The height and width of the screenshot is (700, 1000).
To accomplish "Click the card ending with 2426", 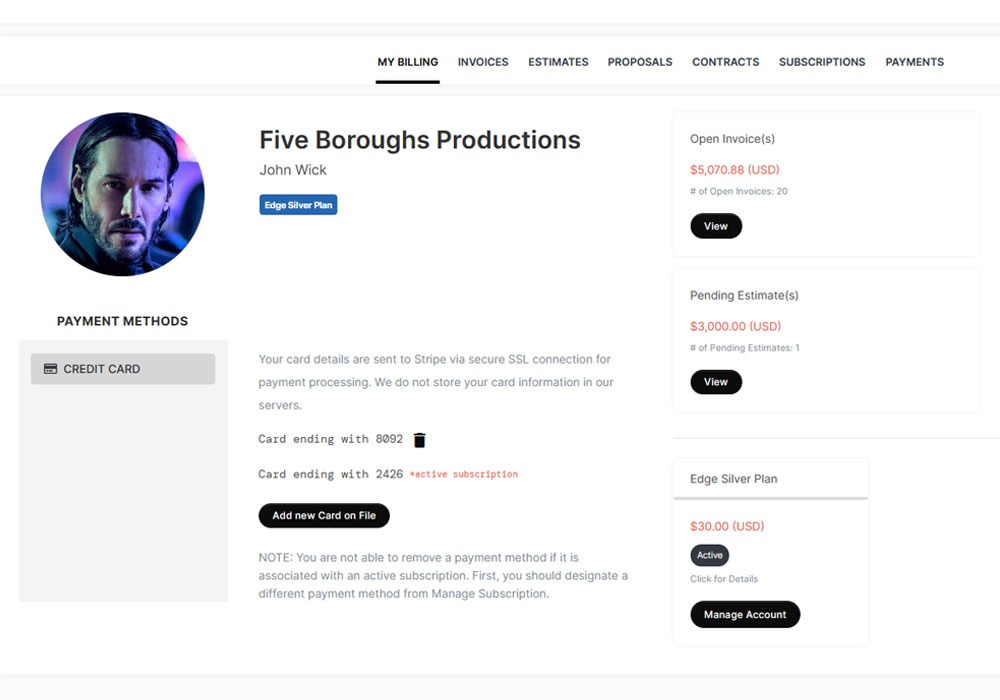I will tap(330, 475).
